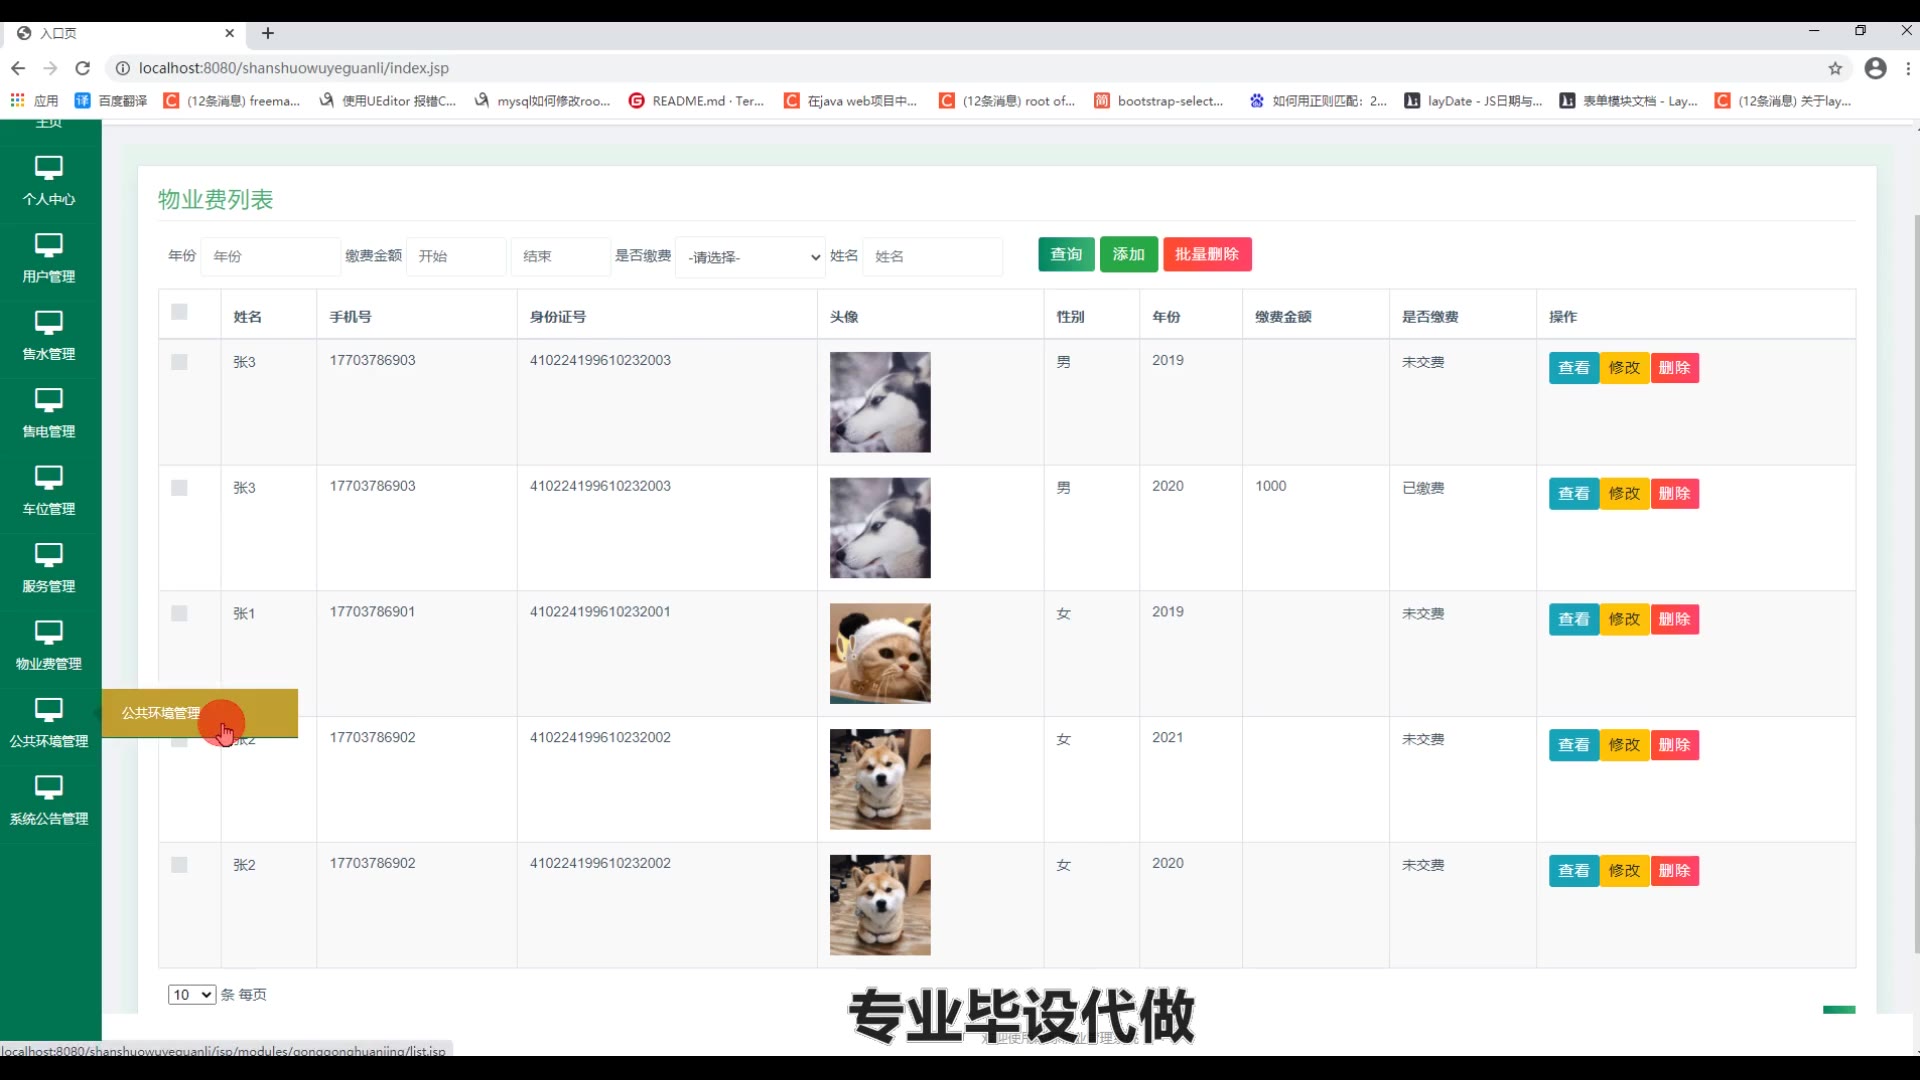Bookmark page with star icon
The image size is (1920, 1080).
(x=1835, y=68)
